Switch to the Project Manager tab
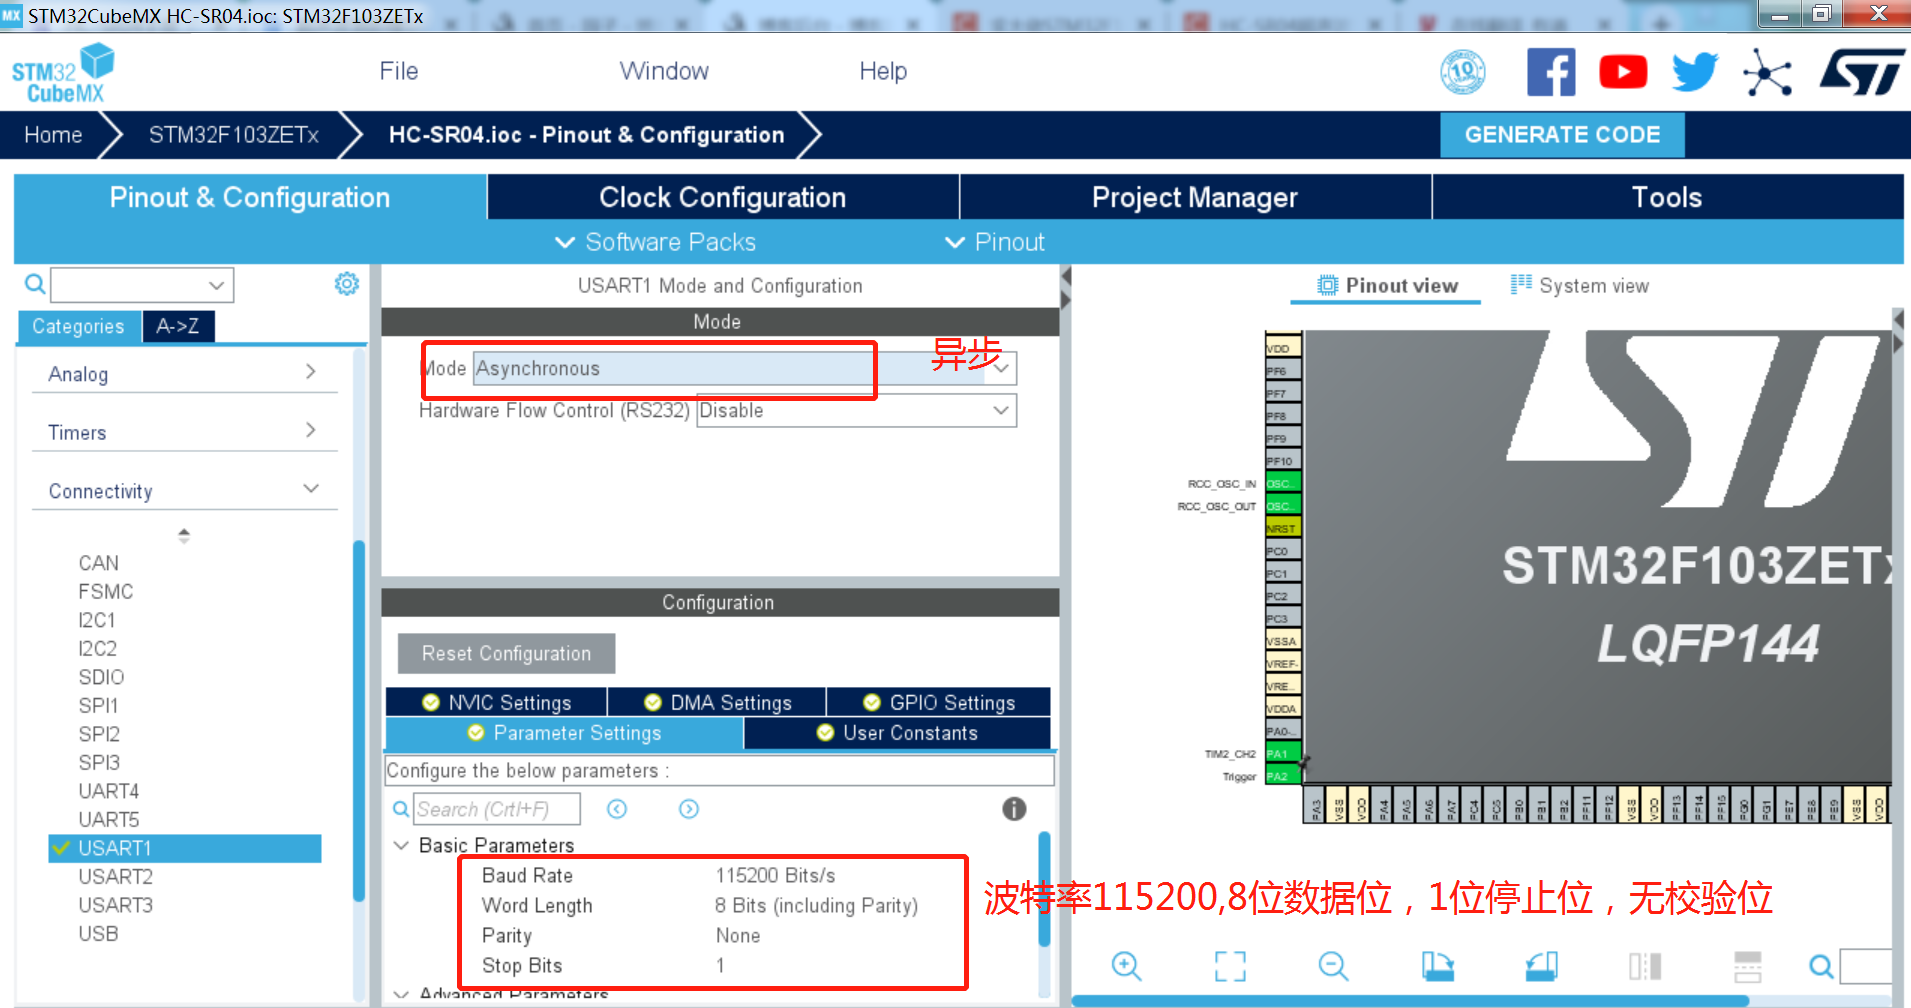Image resolution: width=1911 pixels, height=1008 pixels. click(x=1195, y=197)
